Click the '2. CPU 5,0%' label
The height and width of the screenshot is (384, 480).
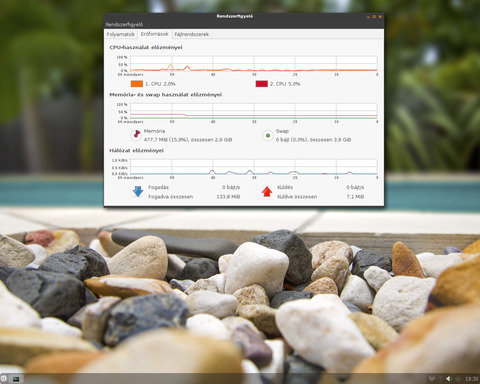point(285,84)
